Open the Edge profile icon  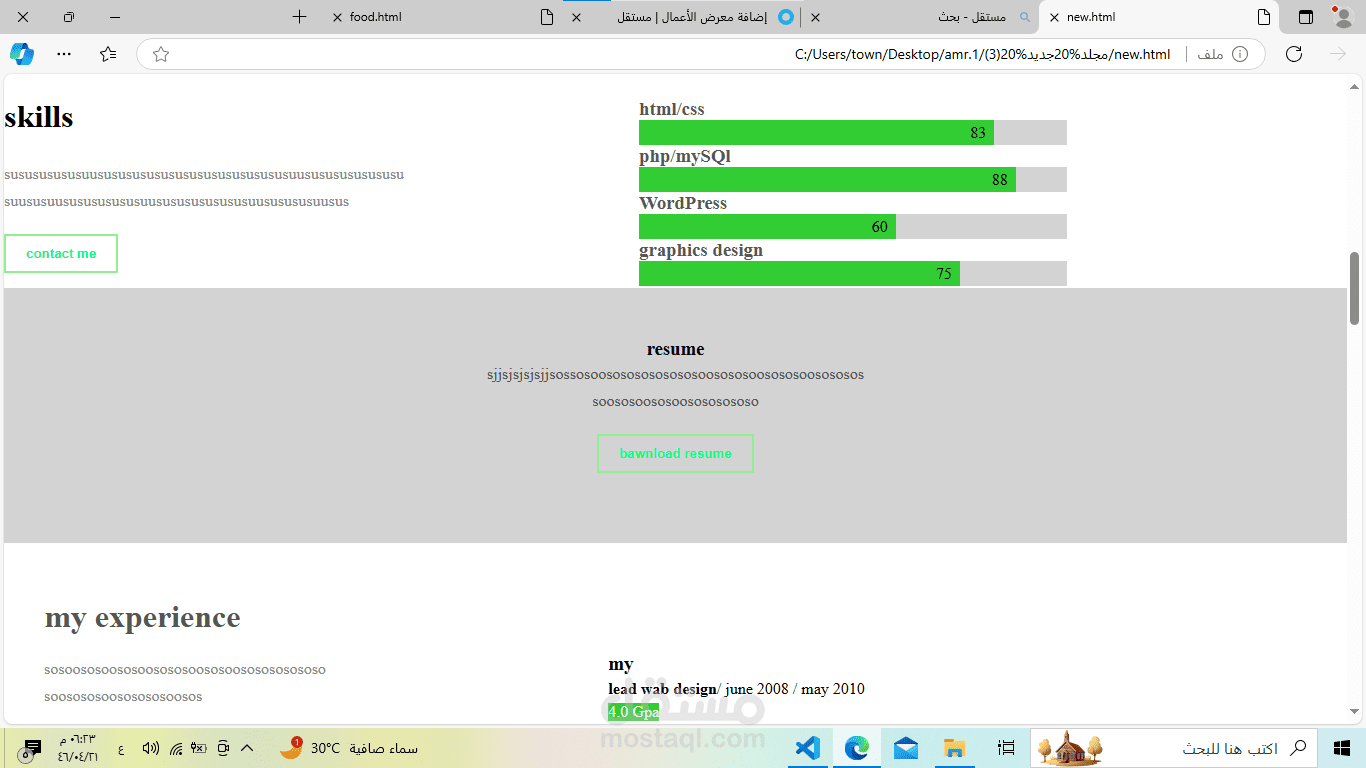point(1341,17)
